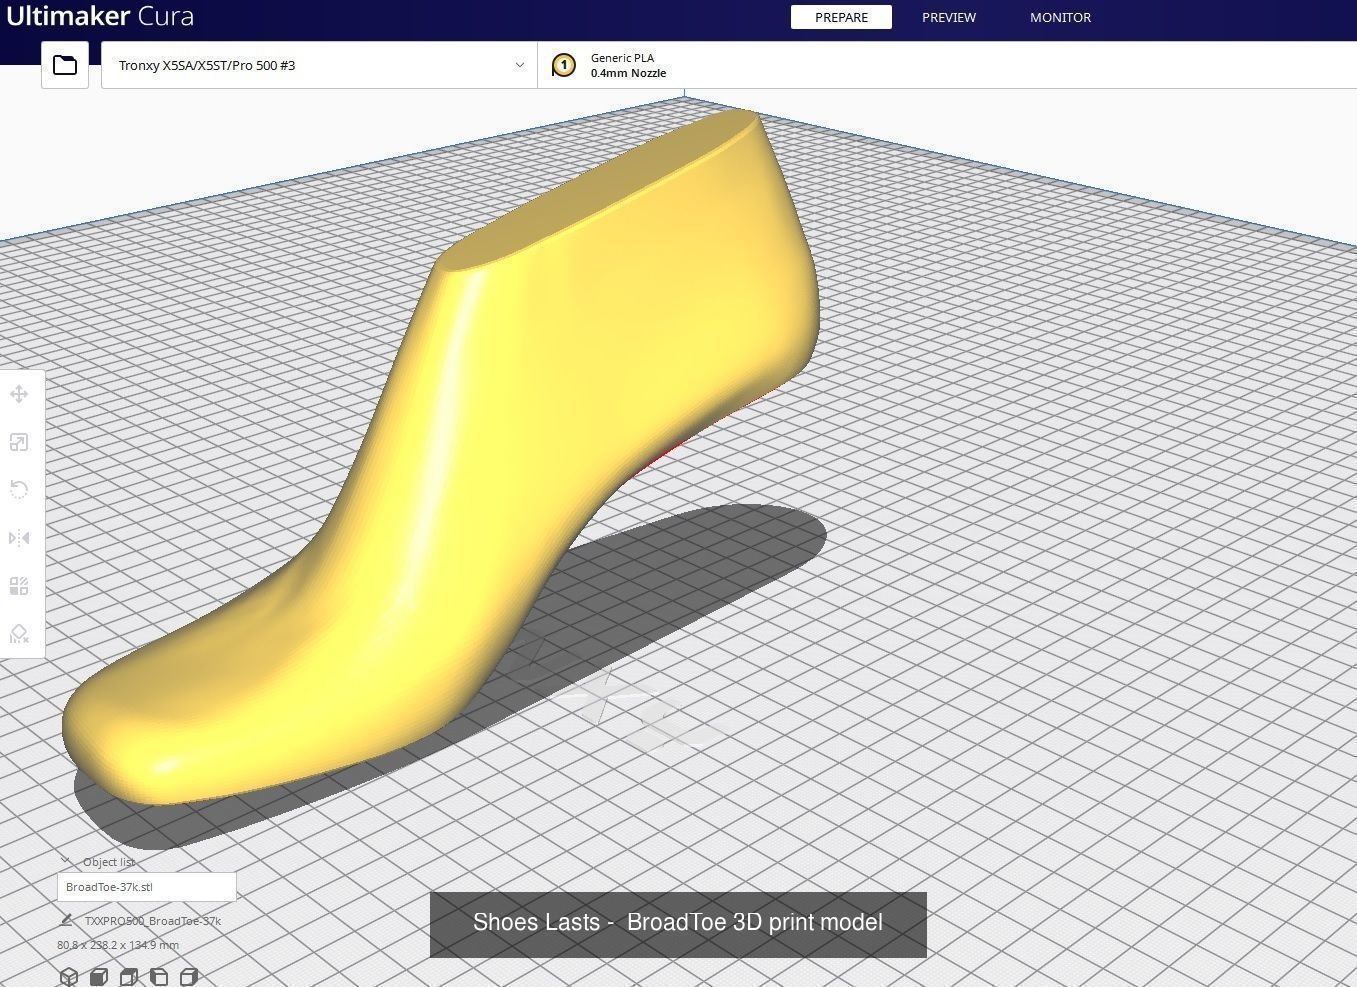Collapse the Object list panel
1357x987 pixels.
click(x=66, y=861)
